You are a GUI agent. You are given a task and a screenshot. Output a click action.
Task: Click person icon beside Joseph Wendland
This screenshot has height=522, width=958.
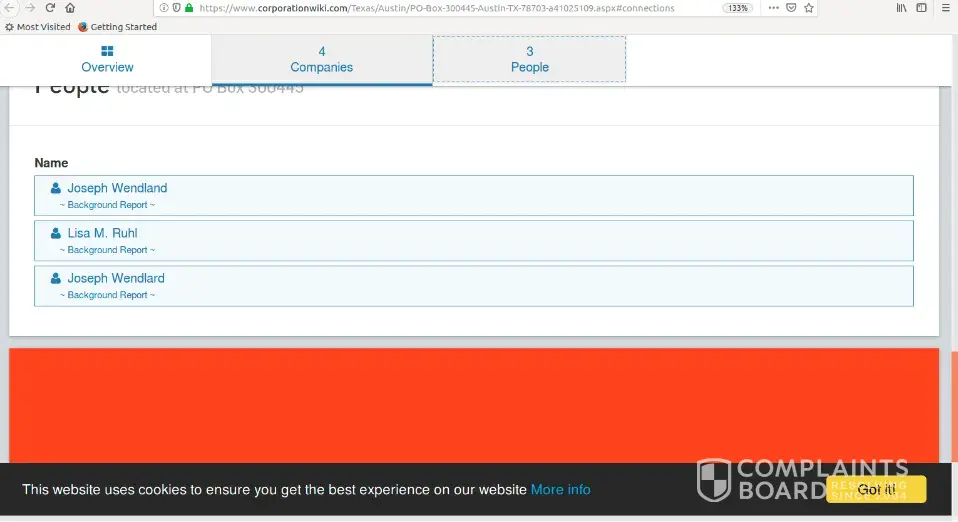click(56, 188)
